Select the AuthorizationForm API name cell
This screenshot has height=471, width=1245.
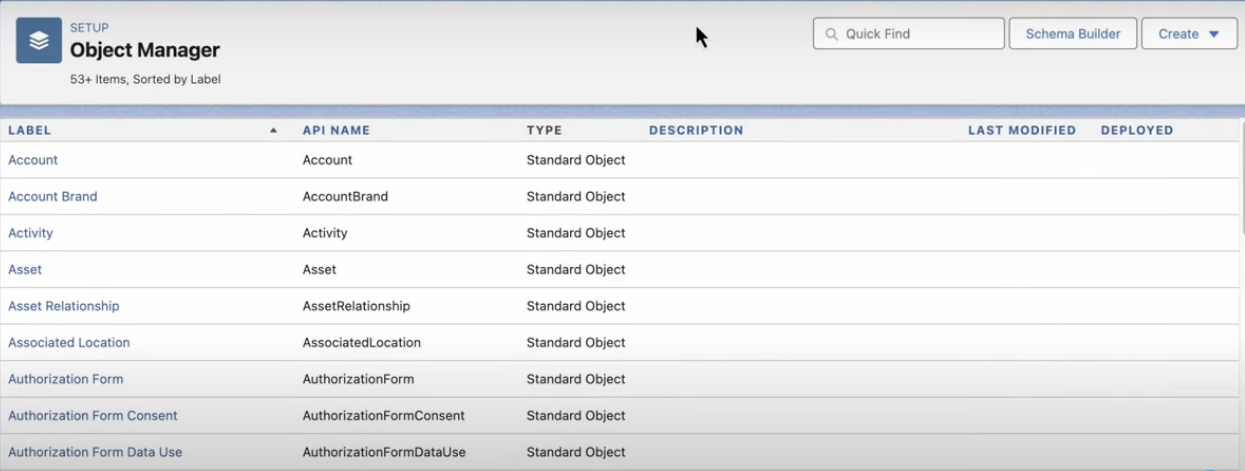358,379
